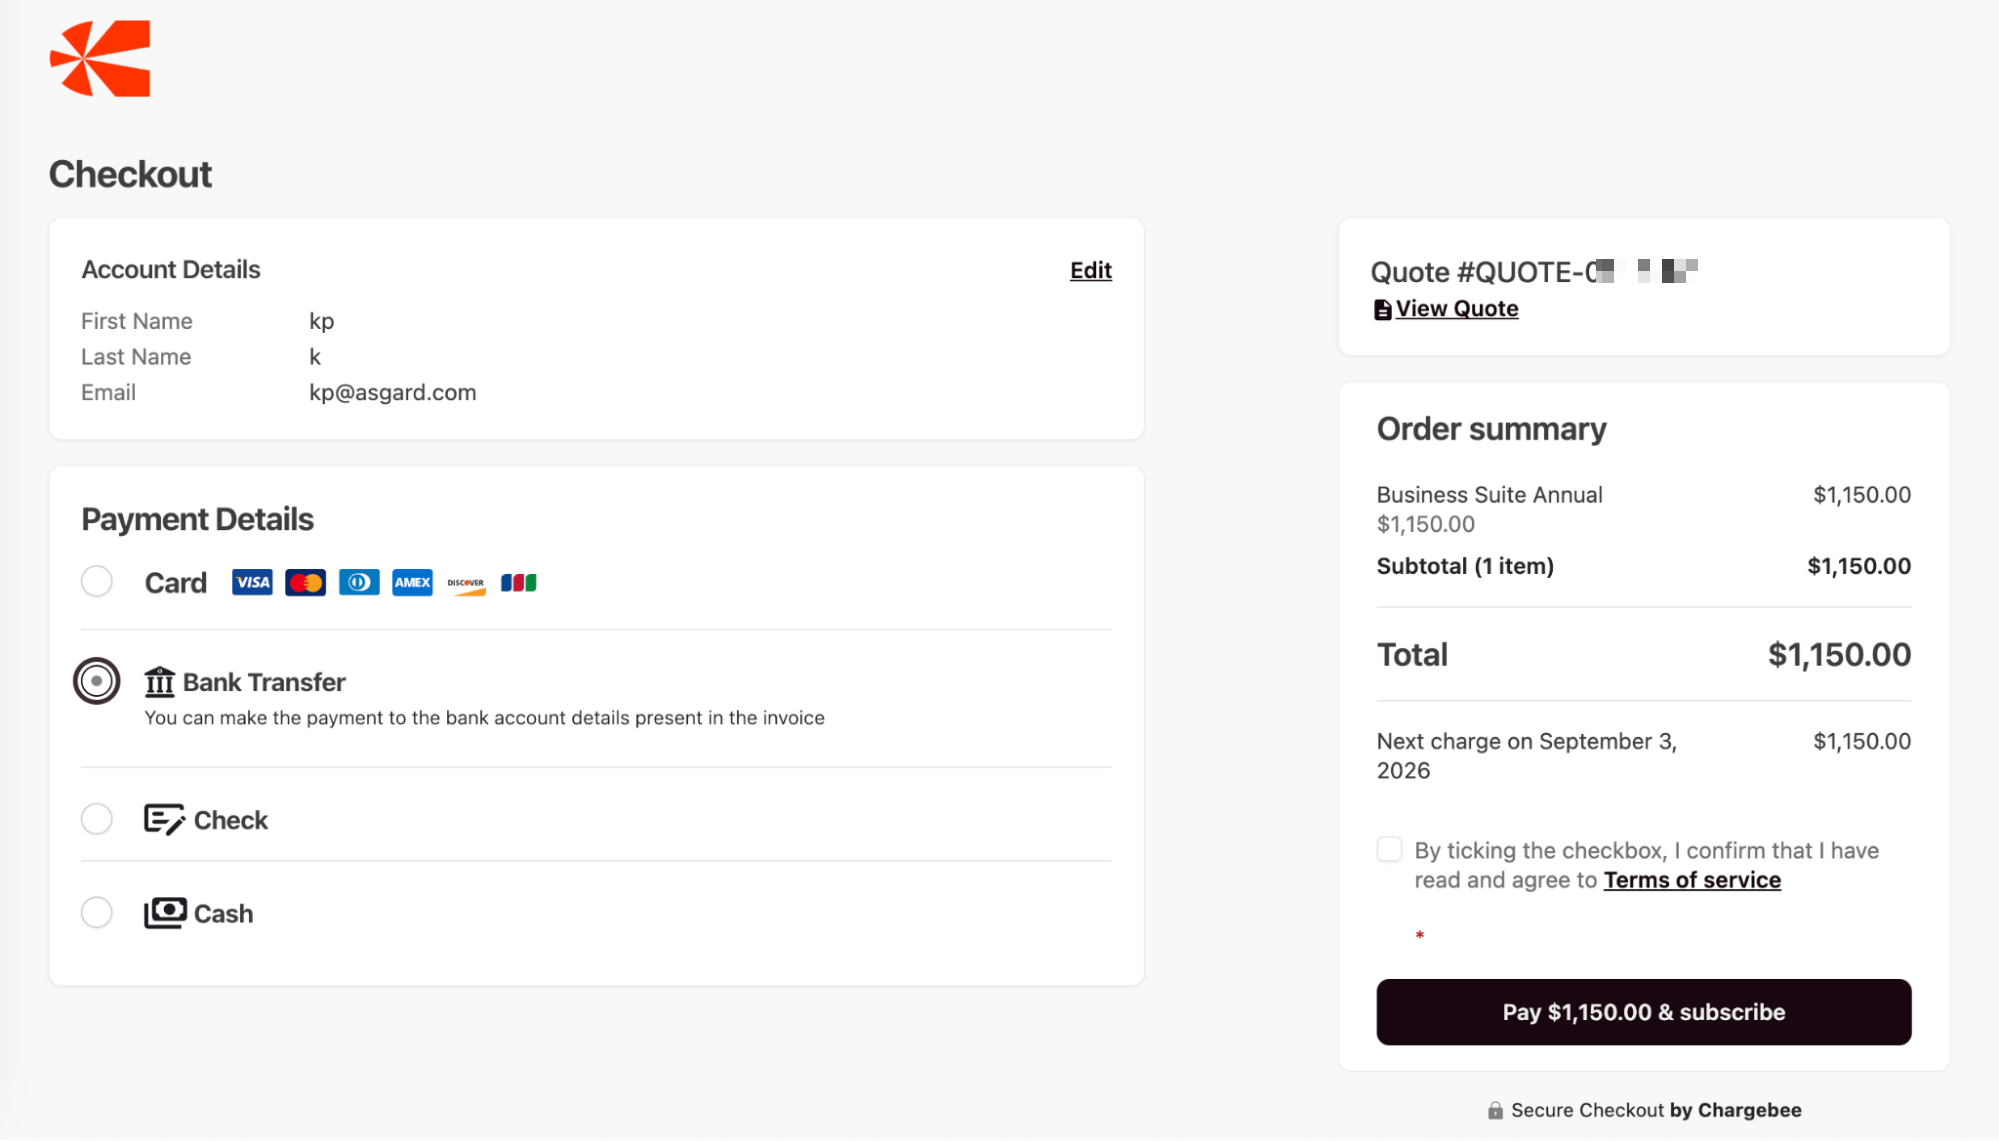Screen dimensions: 1999x1141
Task: Edit the Account Details
Action: [1090, 270]
